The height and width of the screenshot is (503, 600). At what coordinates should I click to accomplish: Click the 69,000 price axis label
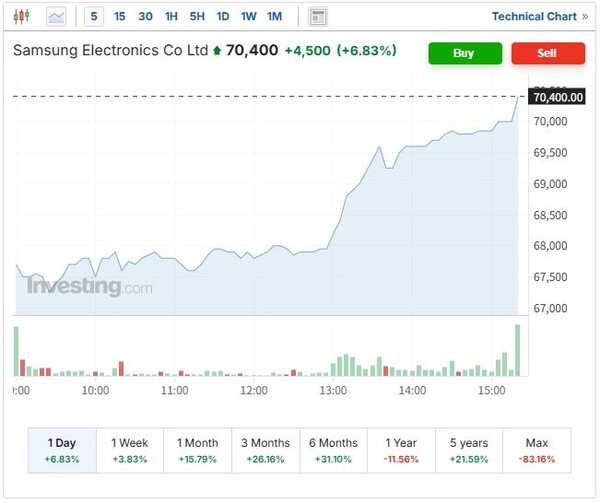point(550,184)
